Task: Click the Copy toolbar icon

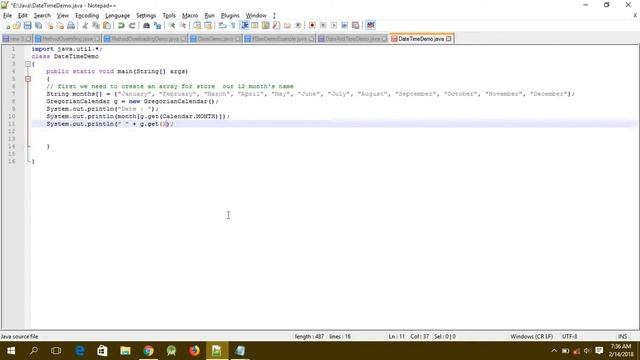Action: coord(96,25)
